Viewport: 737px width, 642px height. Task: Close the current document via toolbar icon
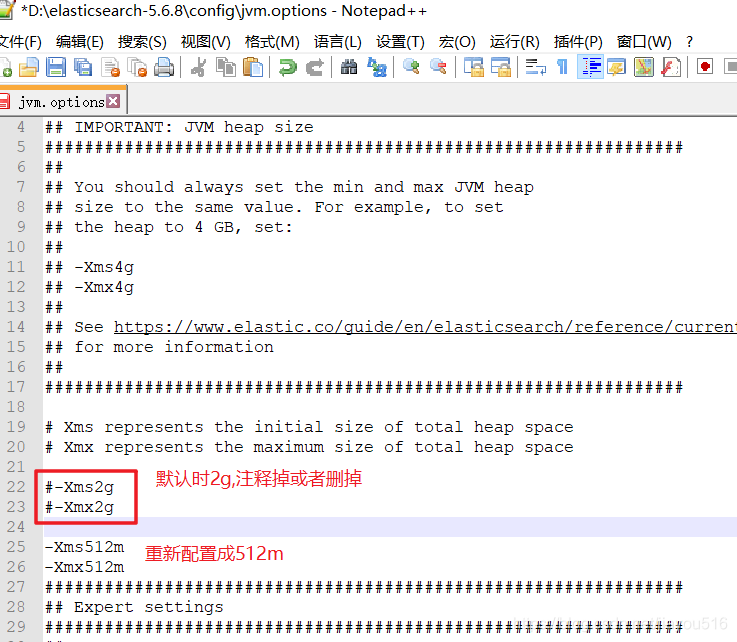(111, 67)
